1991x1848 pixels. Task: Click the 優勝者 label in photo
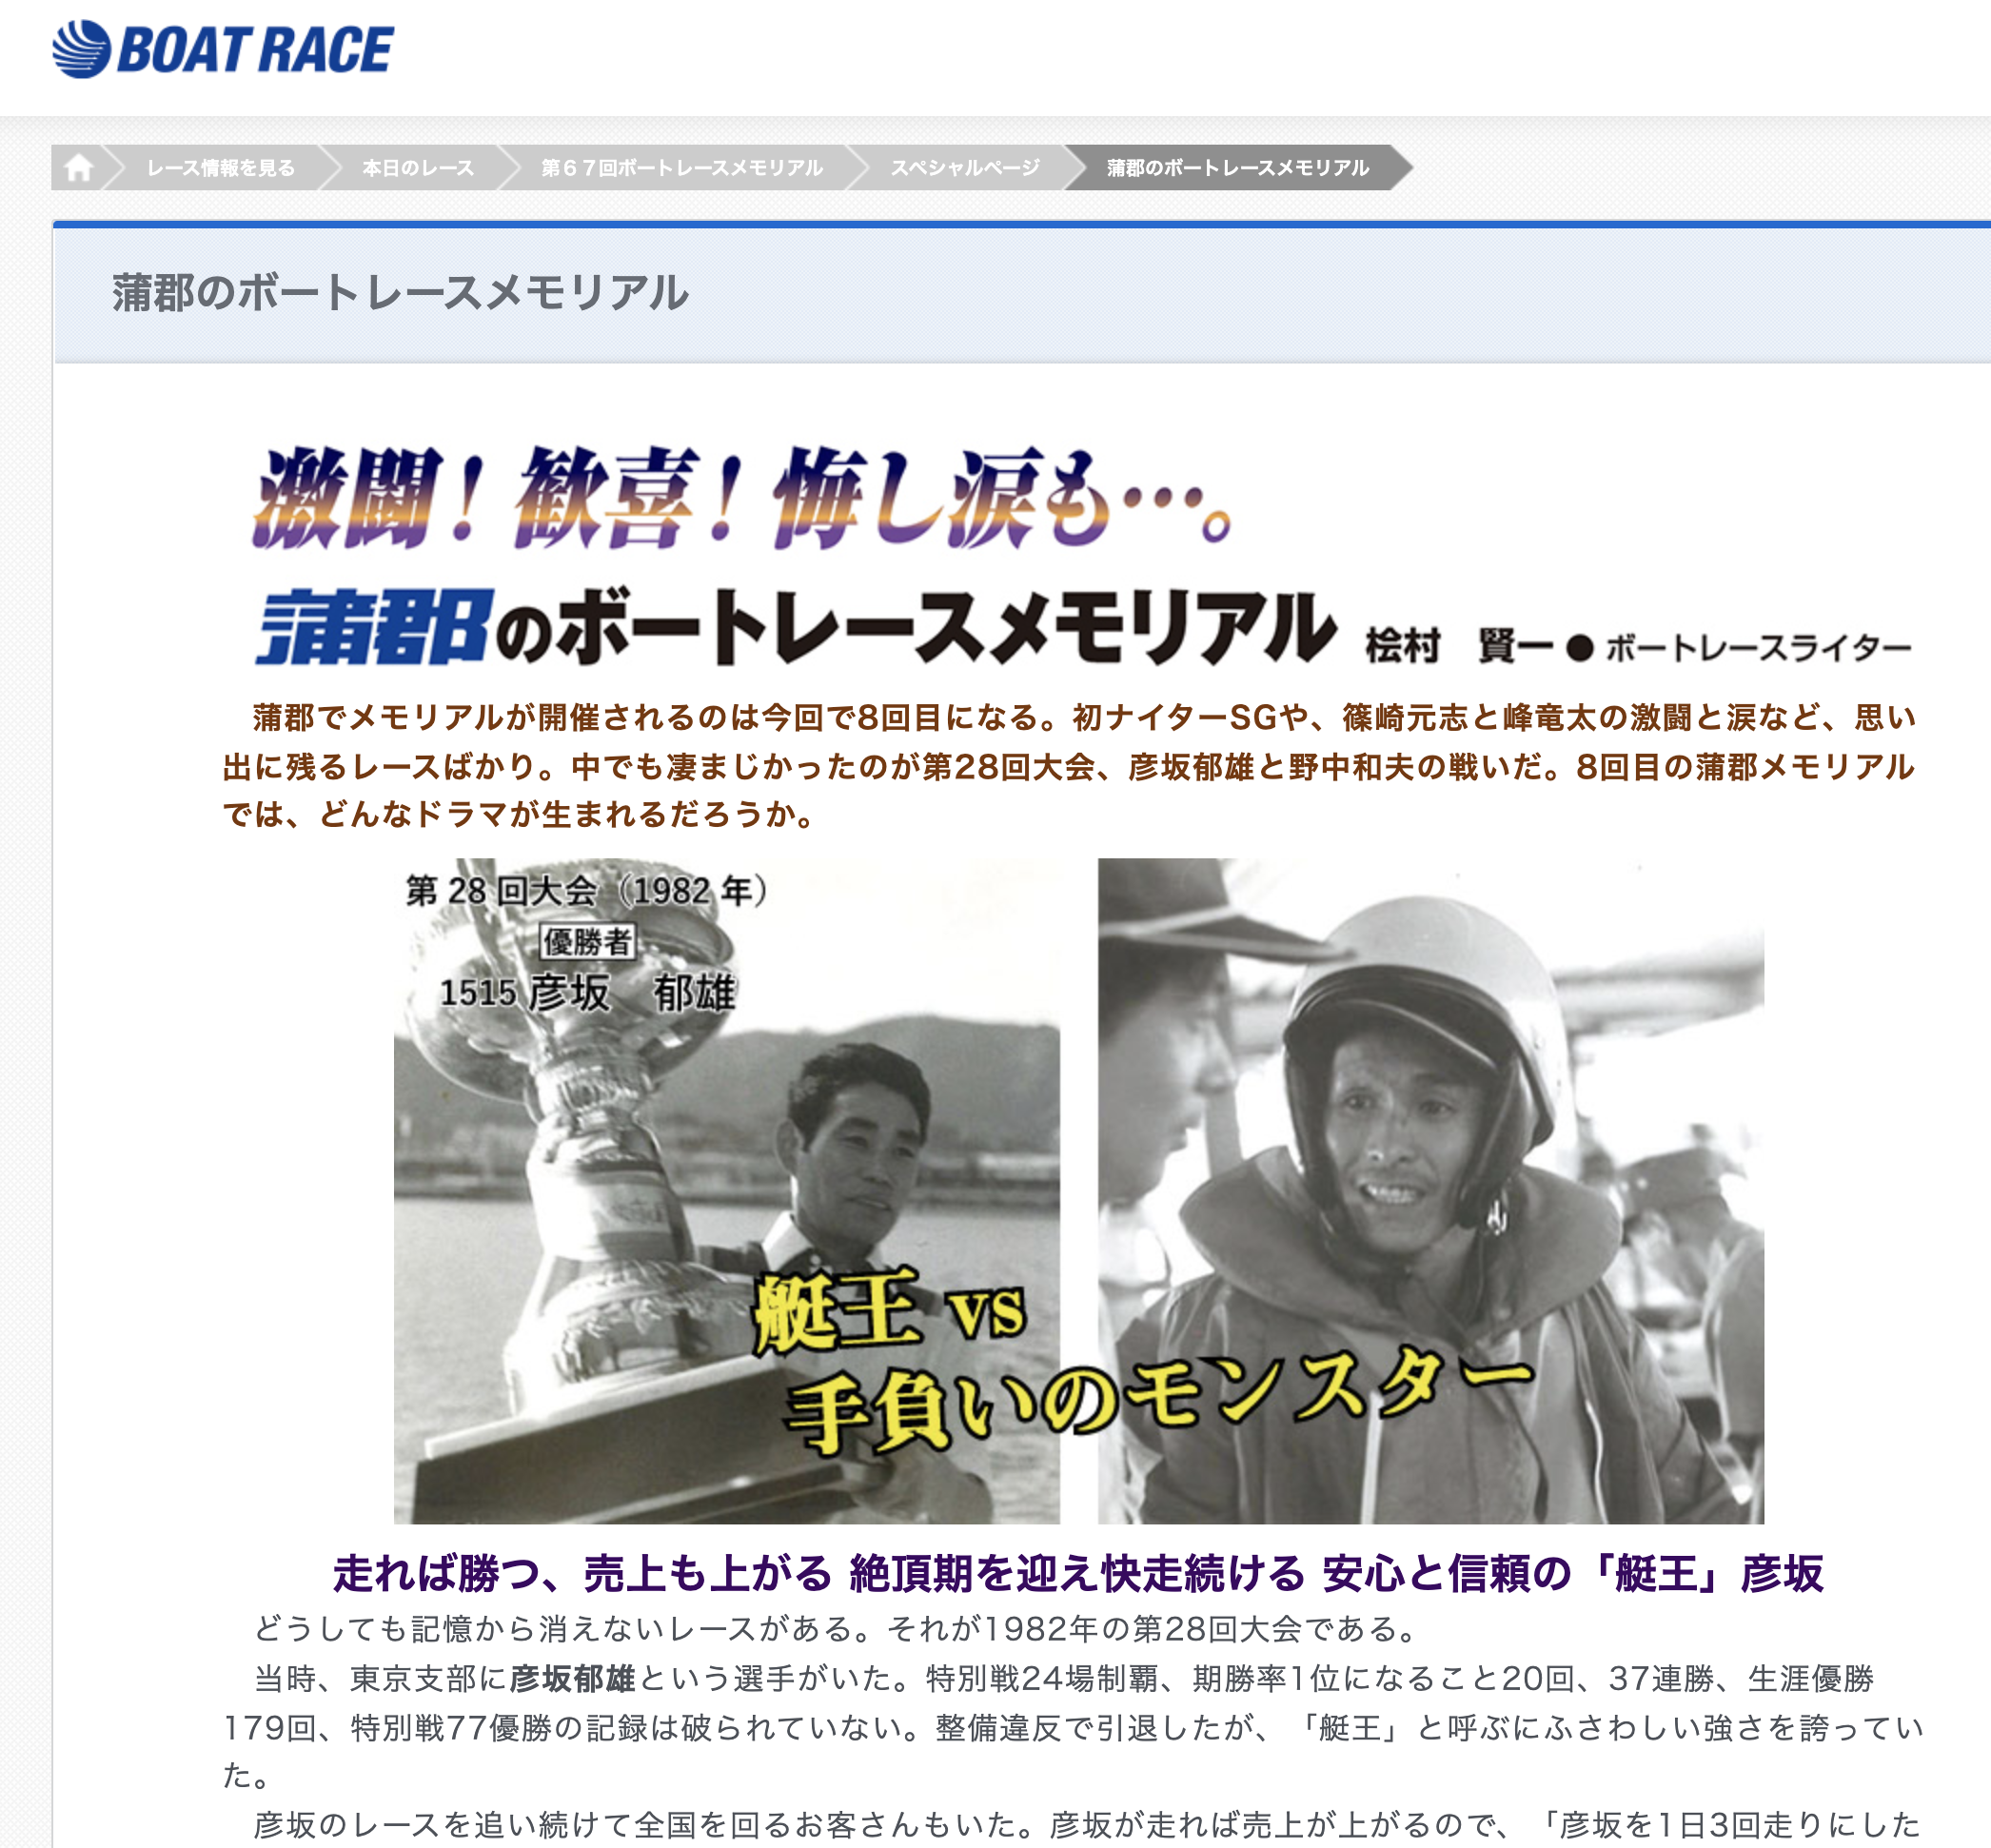(x=587, y=941)
